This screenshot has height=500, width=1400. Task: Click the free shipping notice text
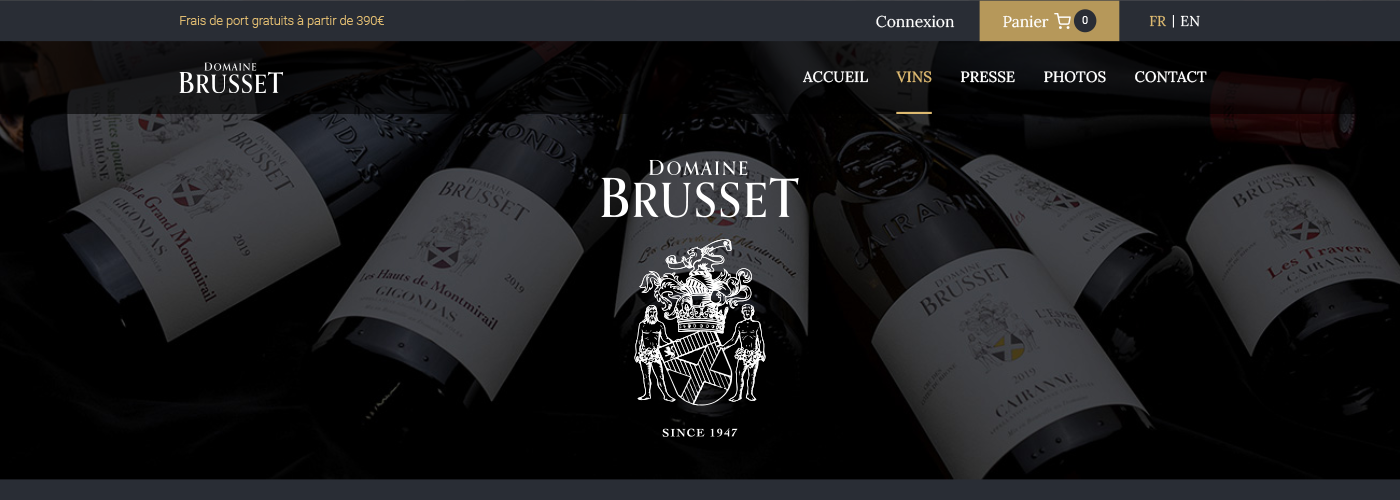[x=282, y=21]
